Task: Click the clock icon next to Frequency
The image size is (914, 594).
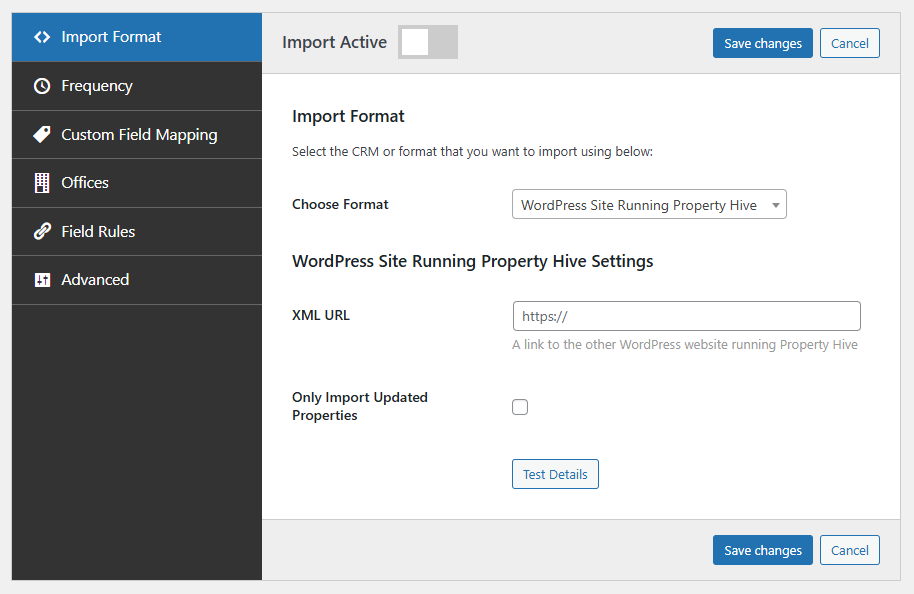Action: (42, 86)
